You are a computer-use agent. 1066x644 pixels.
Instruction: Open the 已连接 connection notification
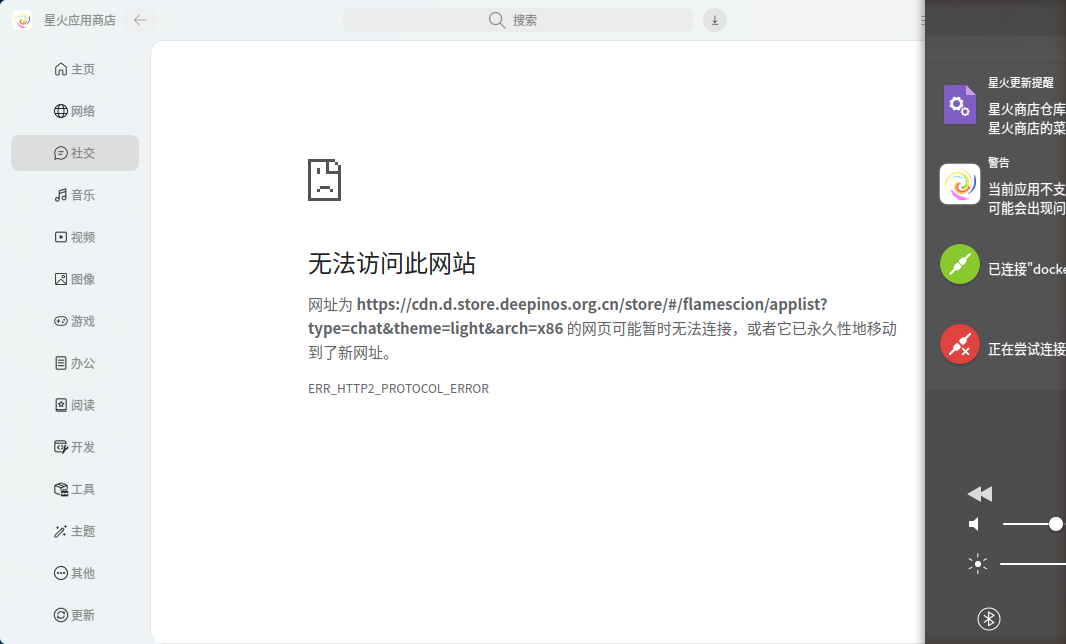996,265
